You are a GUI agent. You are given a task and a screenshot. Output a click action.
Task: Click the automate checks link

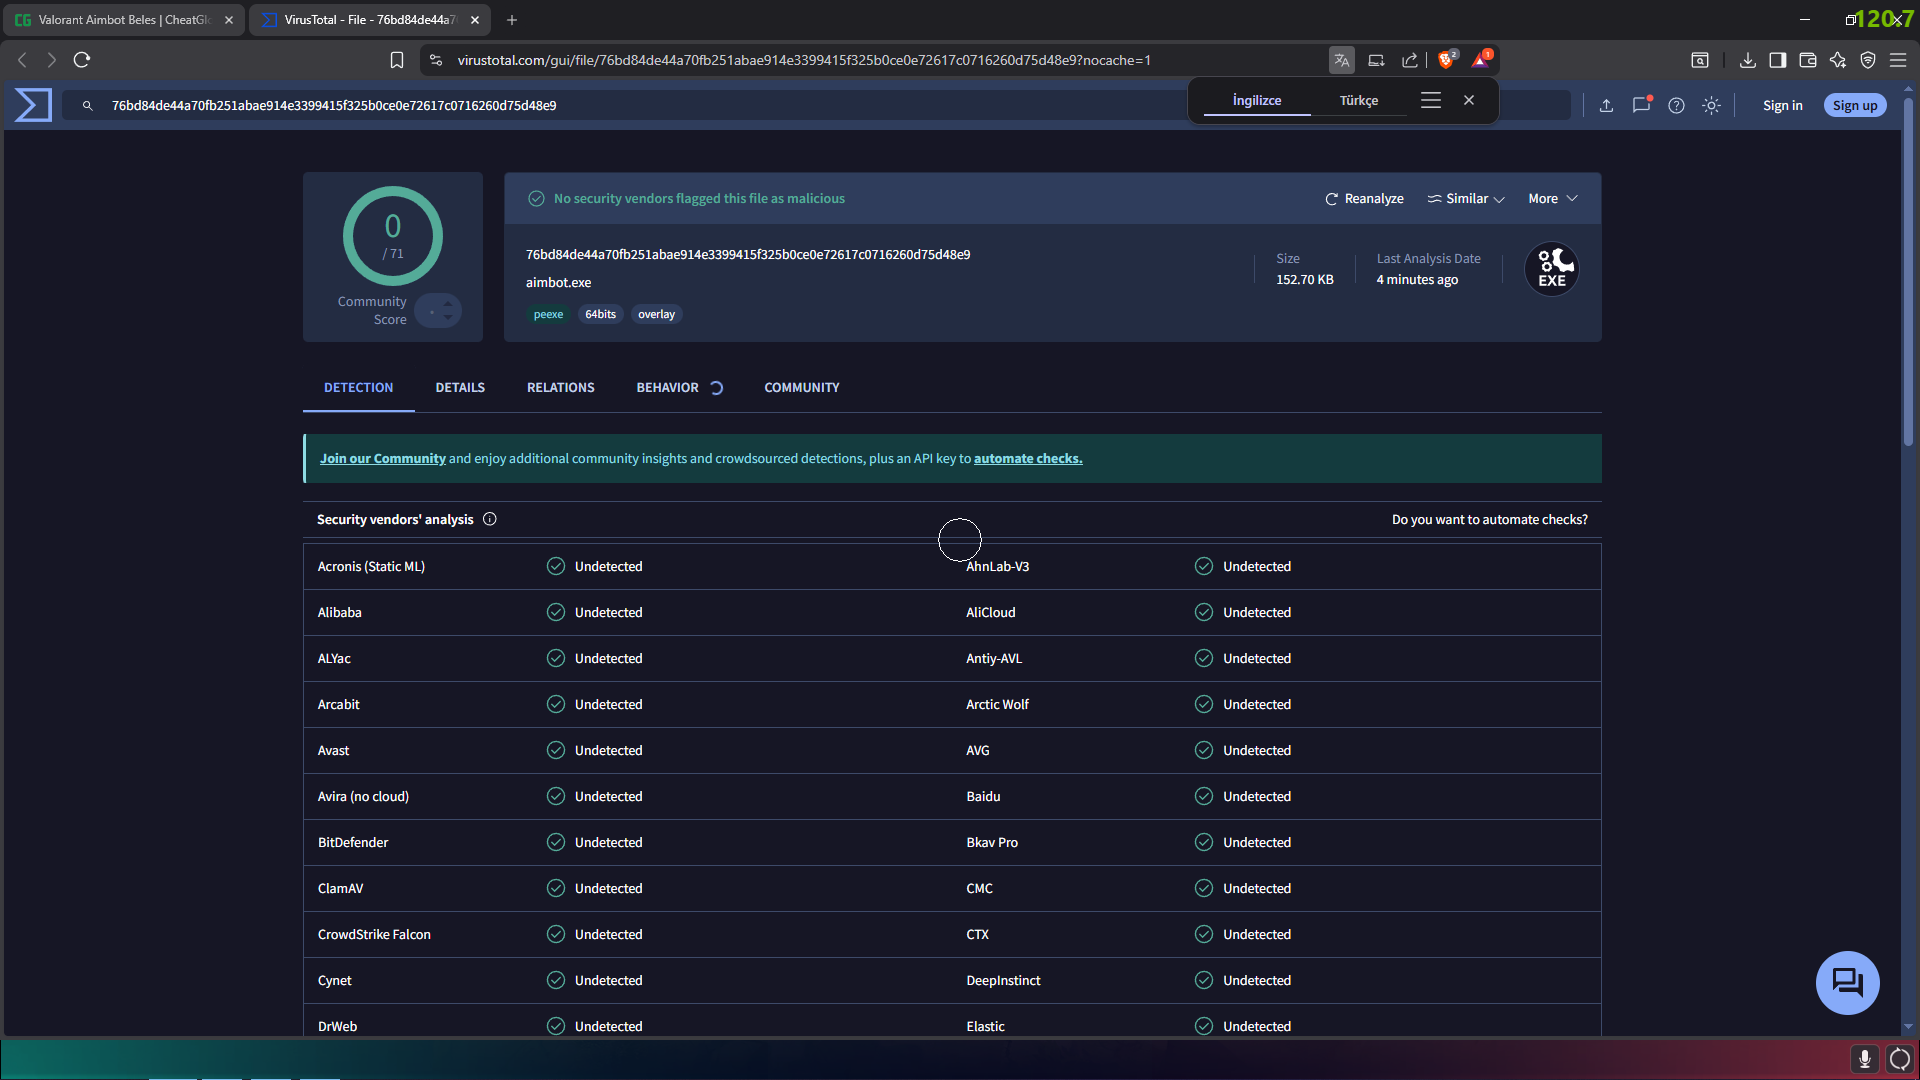pos(1028,458)
